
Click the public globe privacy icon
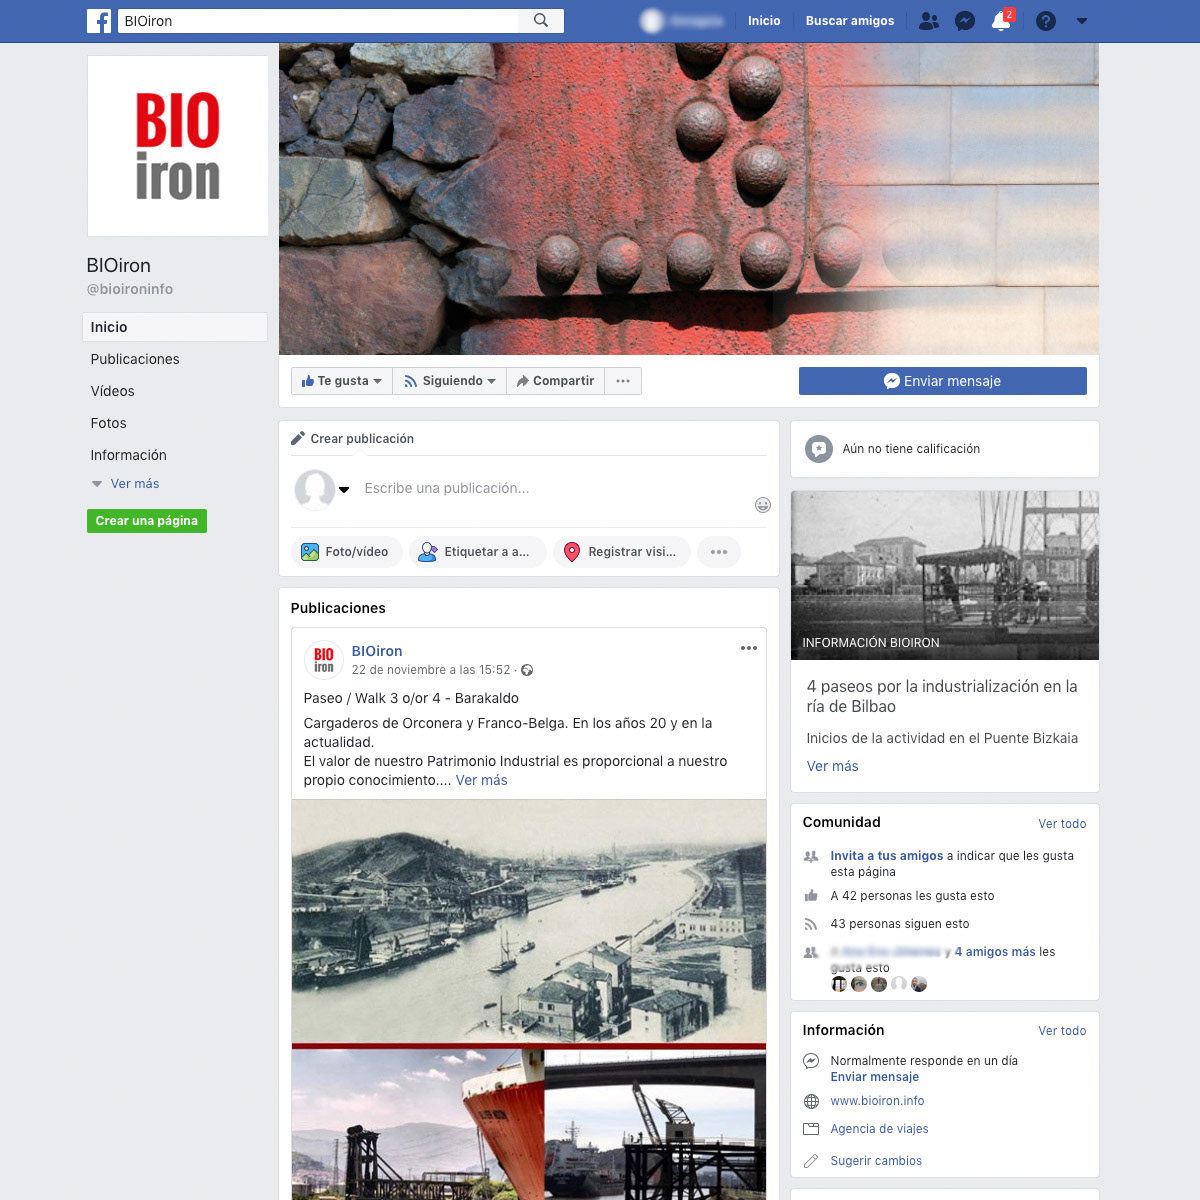pos(527,670)
